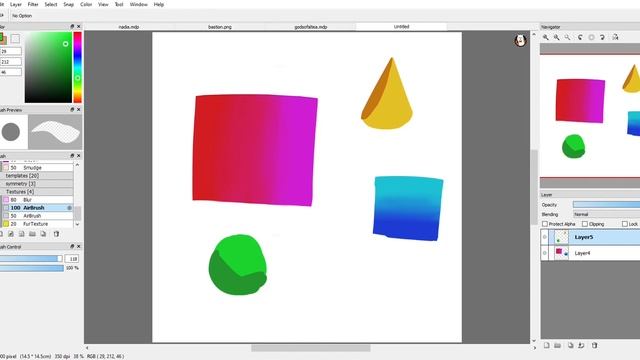Open the Snap menu
This screenshot has height=360, width=640.
(x=69, y=4)
